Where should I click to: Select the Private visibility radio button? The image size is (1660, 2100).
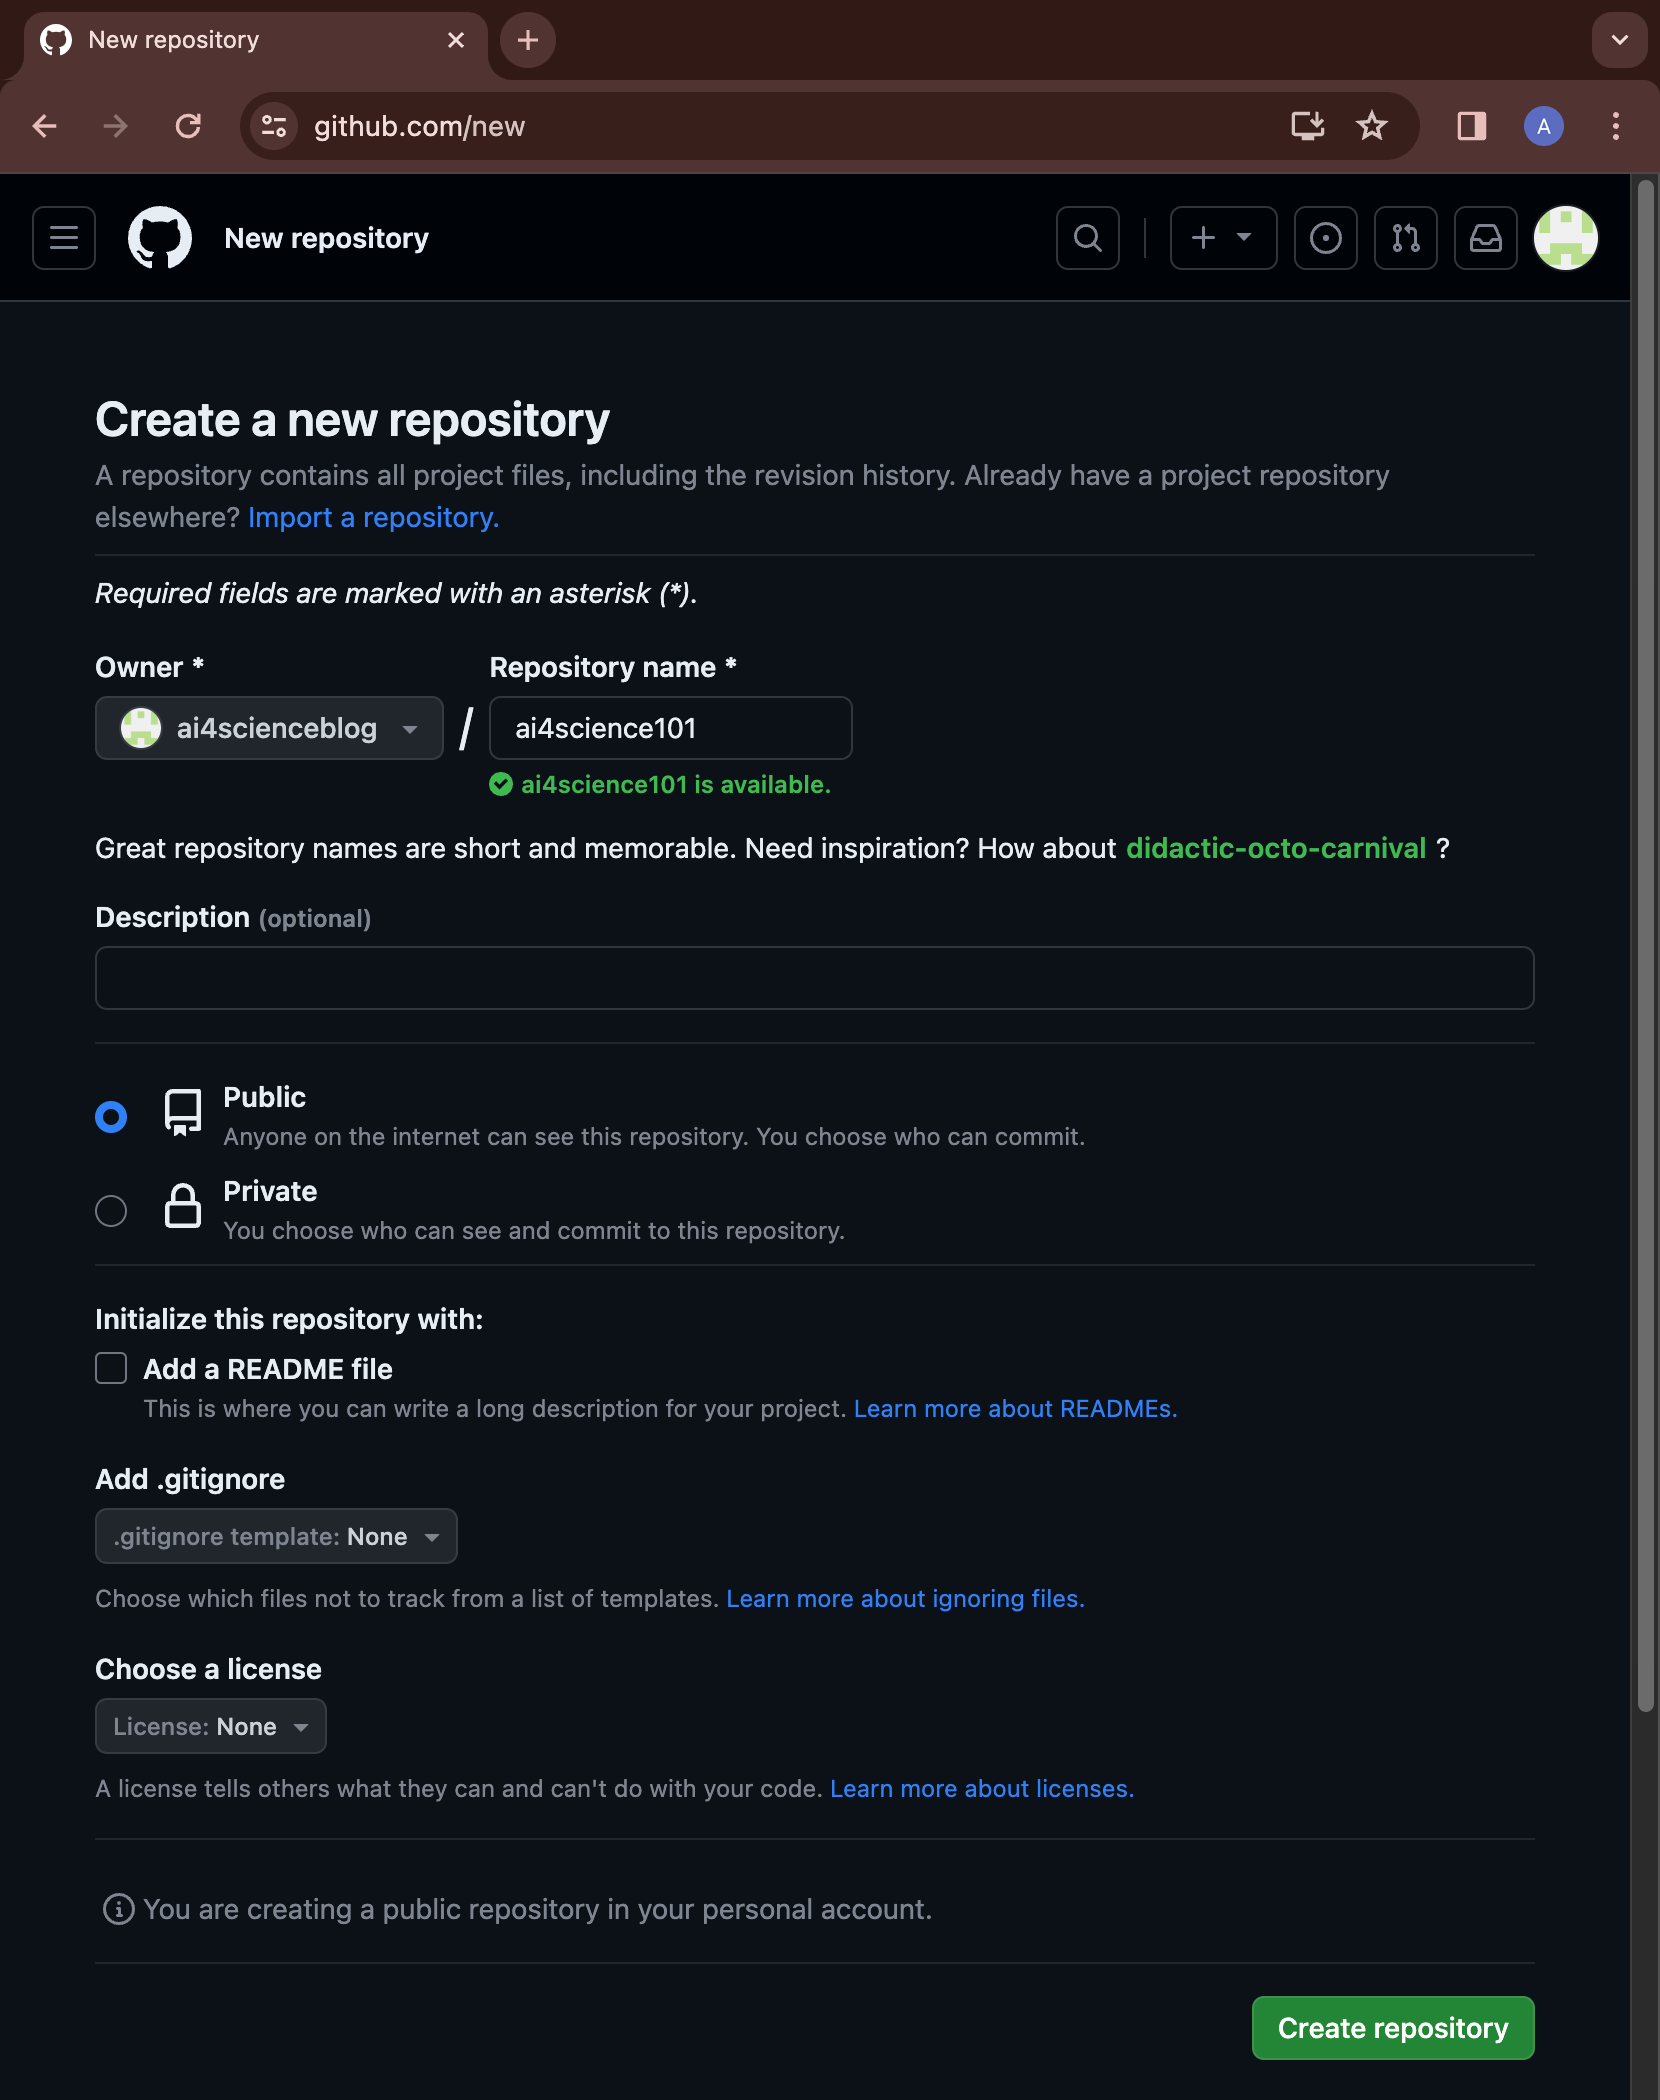[111, 1210]
